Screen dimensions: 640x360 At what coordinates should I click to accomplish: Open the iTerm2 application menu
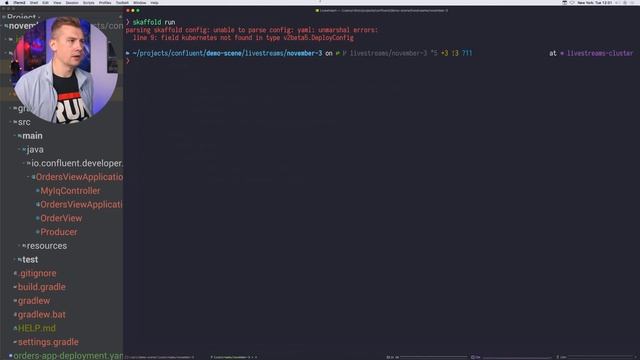(19, 2)
